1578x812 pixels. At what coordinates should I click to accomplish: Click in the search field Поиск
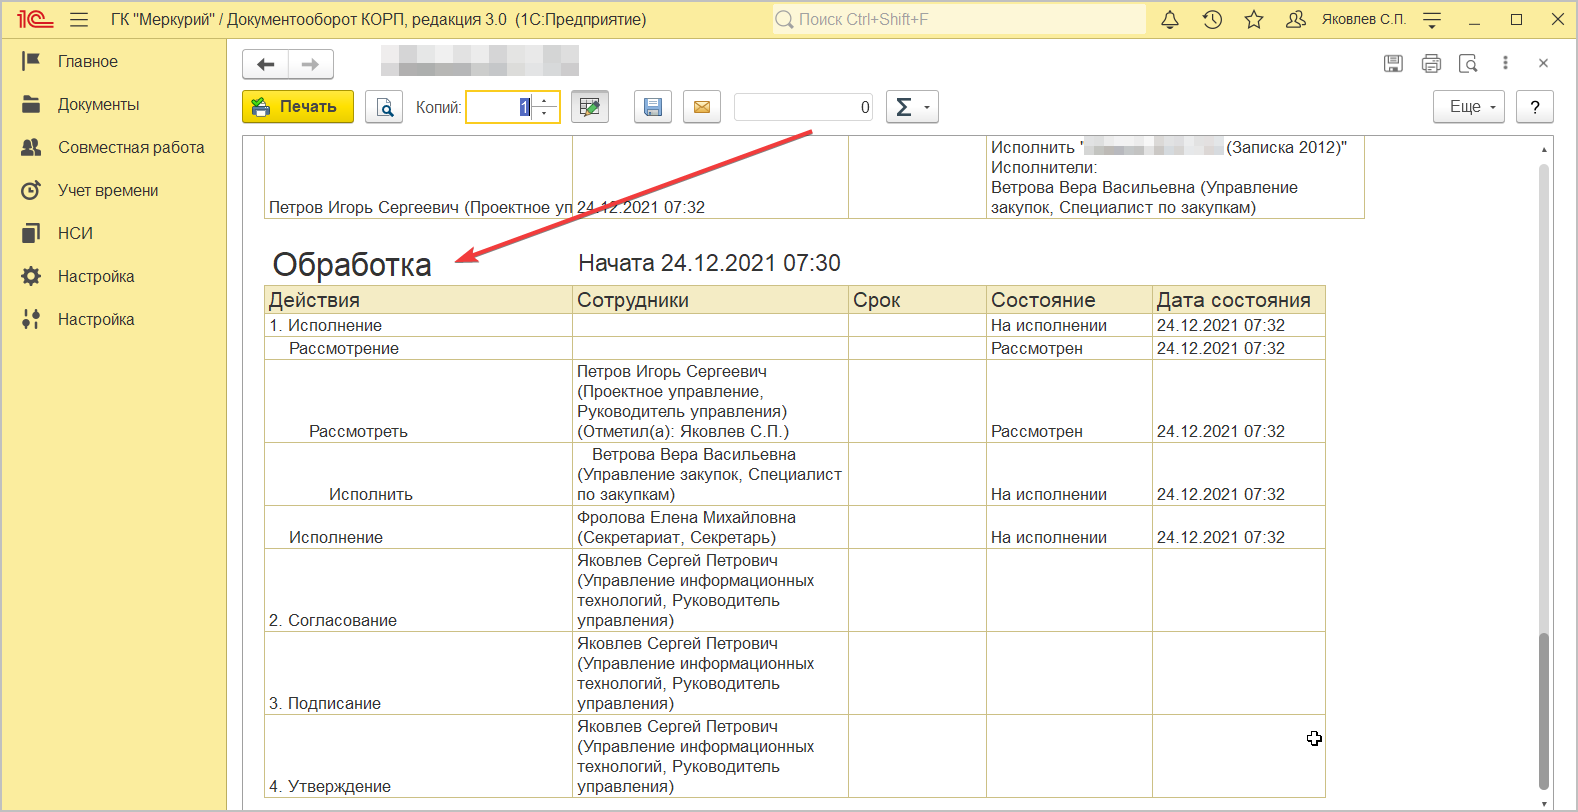960,20
